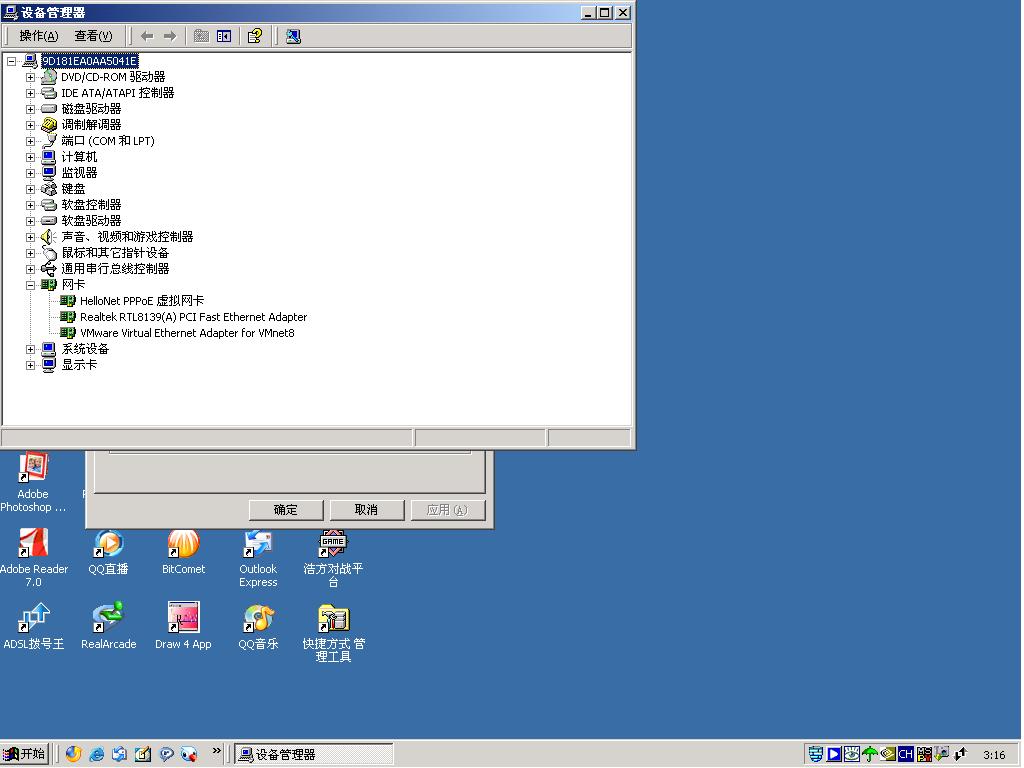Select the 软盘驱动器 category

click(x=91, y=221)
